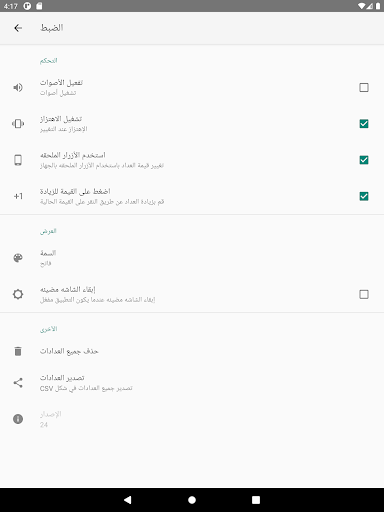Uncheck the hardware buttons checkbox
Screen dimensions: 384x512
coord(364,160)
